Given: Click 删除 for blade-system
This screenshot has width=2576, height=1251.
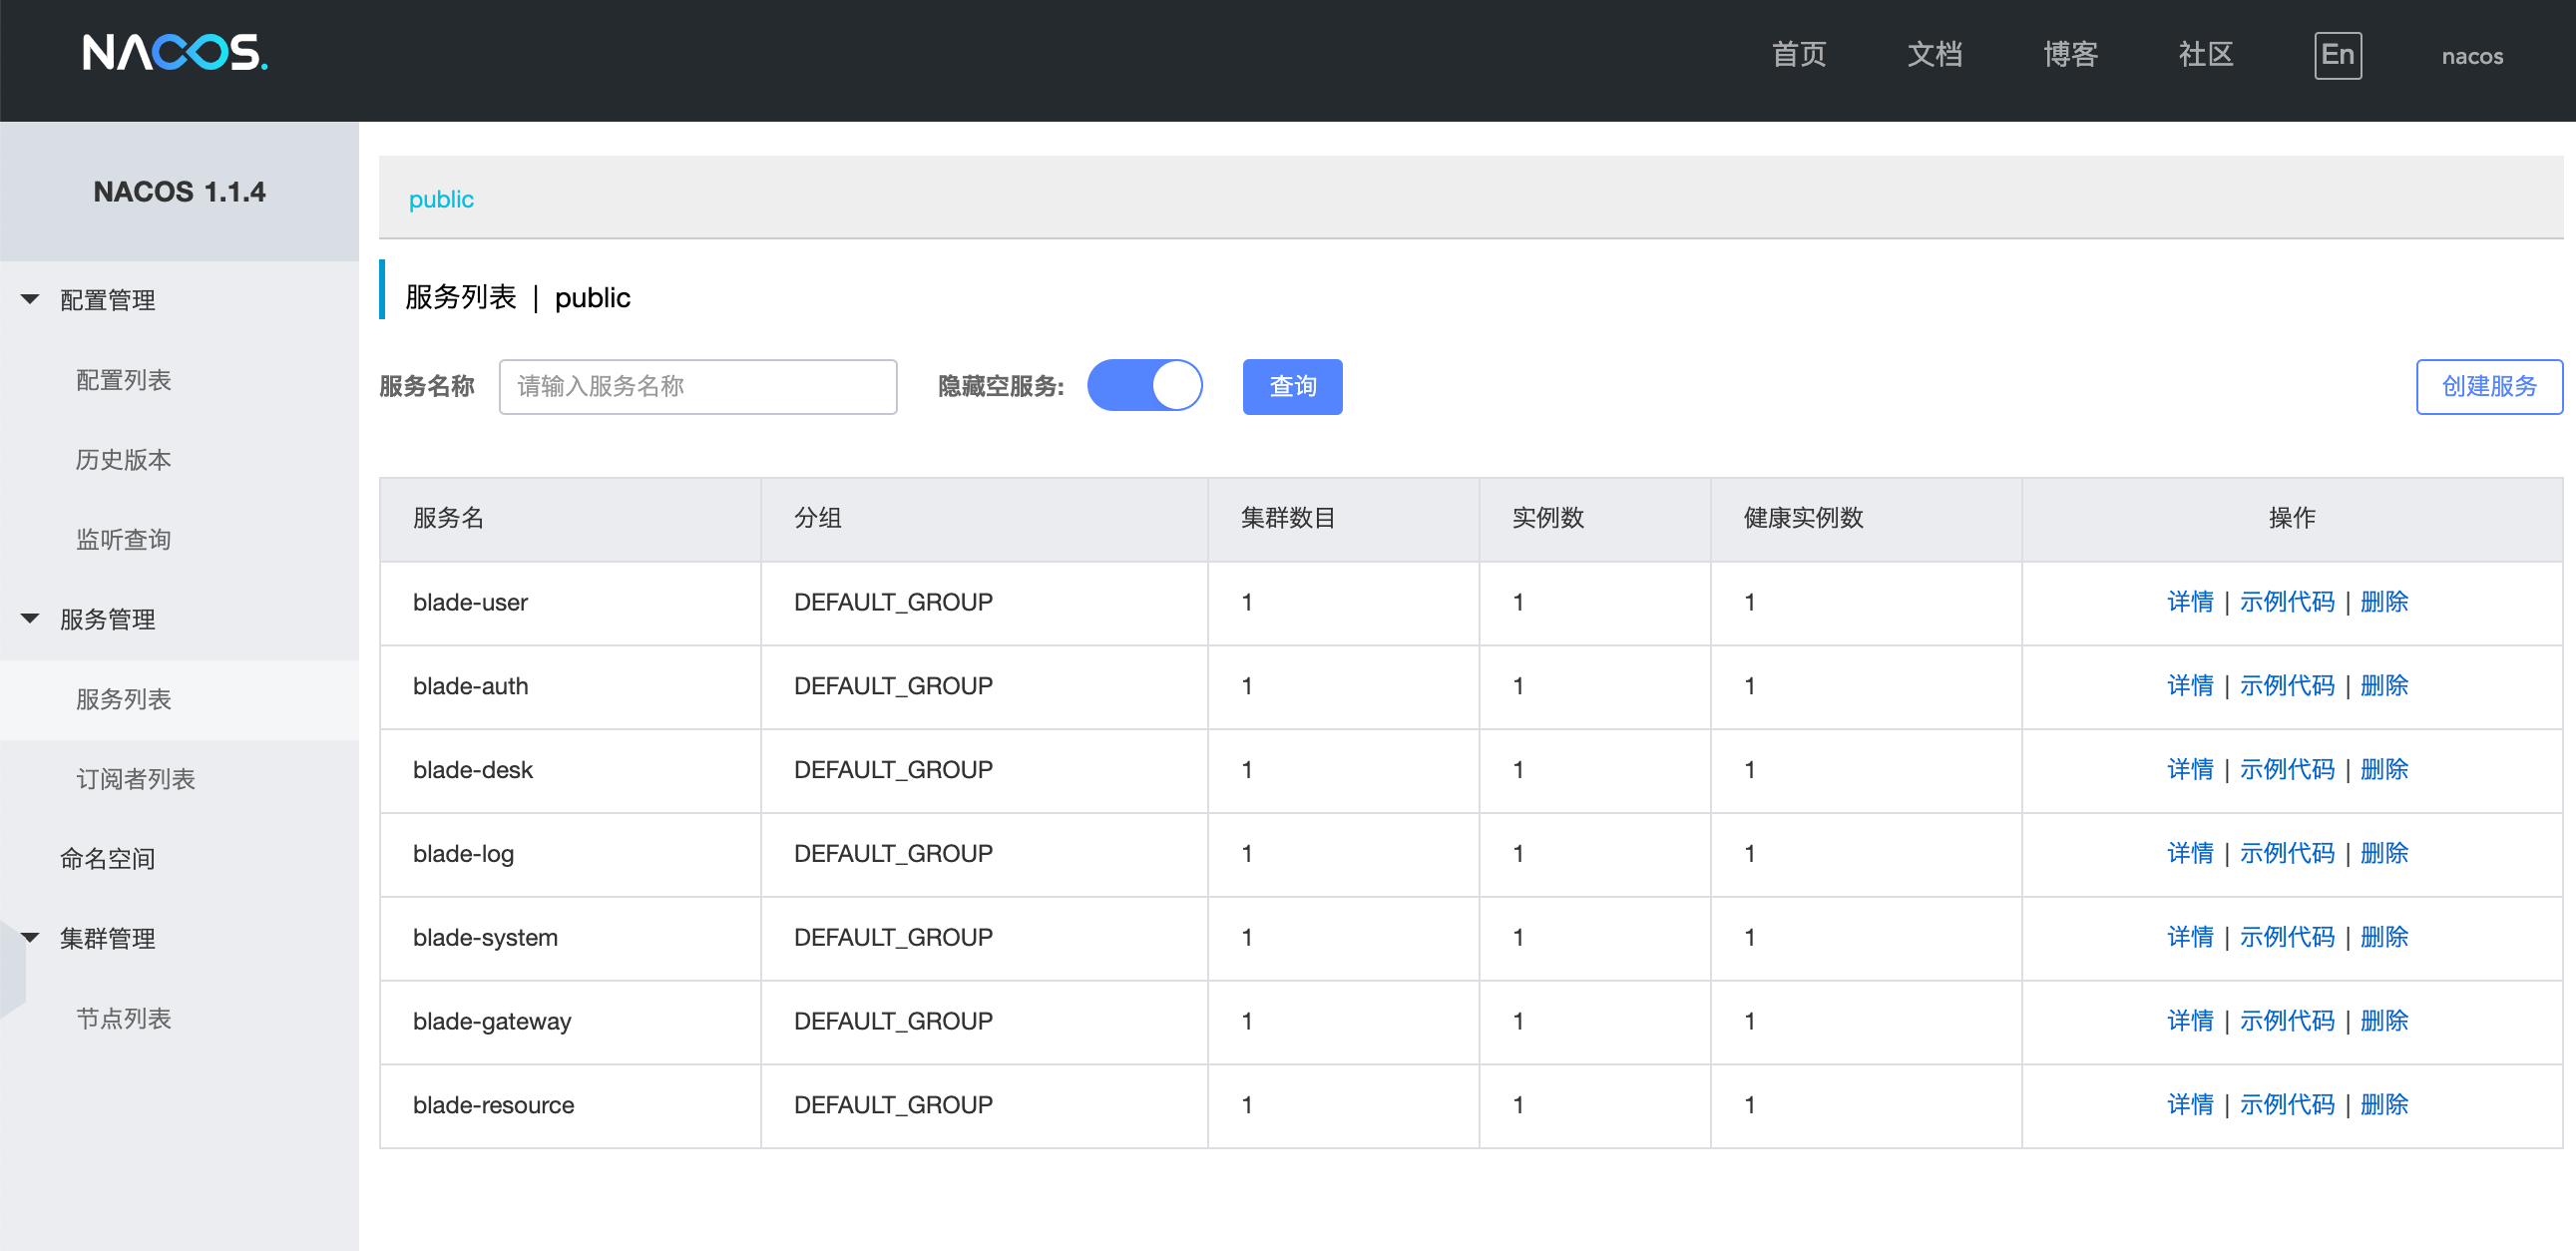Looking at the screenshot, I should [2384, 937].
